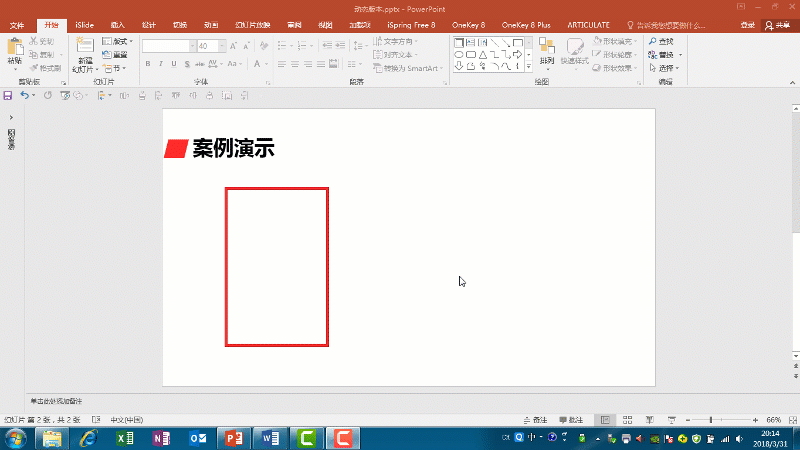Select the right arrow shape in gallery
The height and width of the screenshot is (450, 800).
tap(517, 55)
